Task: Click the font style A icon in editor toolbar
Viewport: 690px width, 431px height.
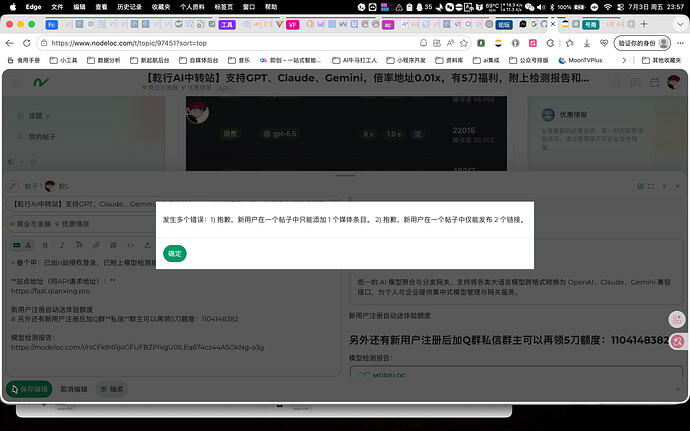Action: [x=28, y=245]
